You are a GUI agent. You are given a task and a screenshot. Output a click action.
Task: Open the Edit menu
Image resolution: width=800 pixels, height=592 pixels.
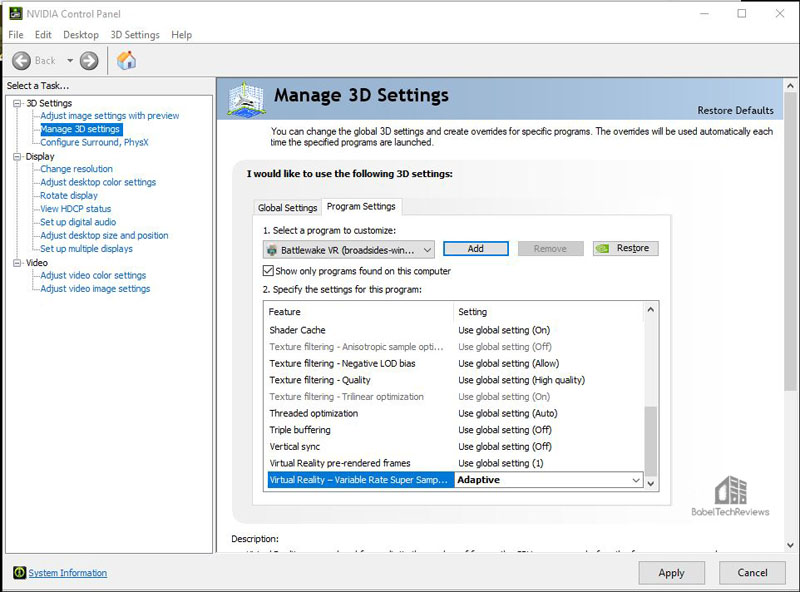click(x=43, y=35)
